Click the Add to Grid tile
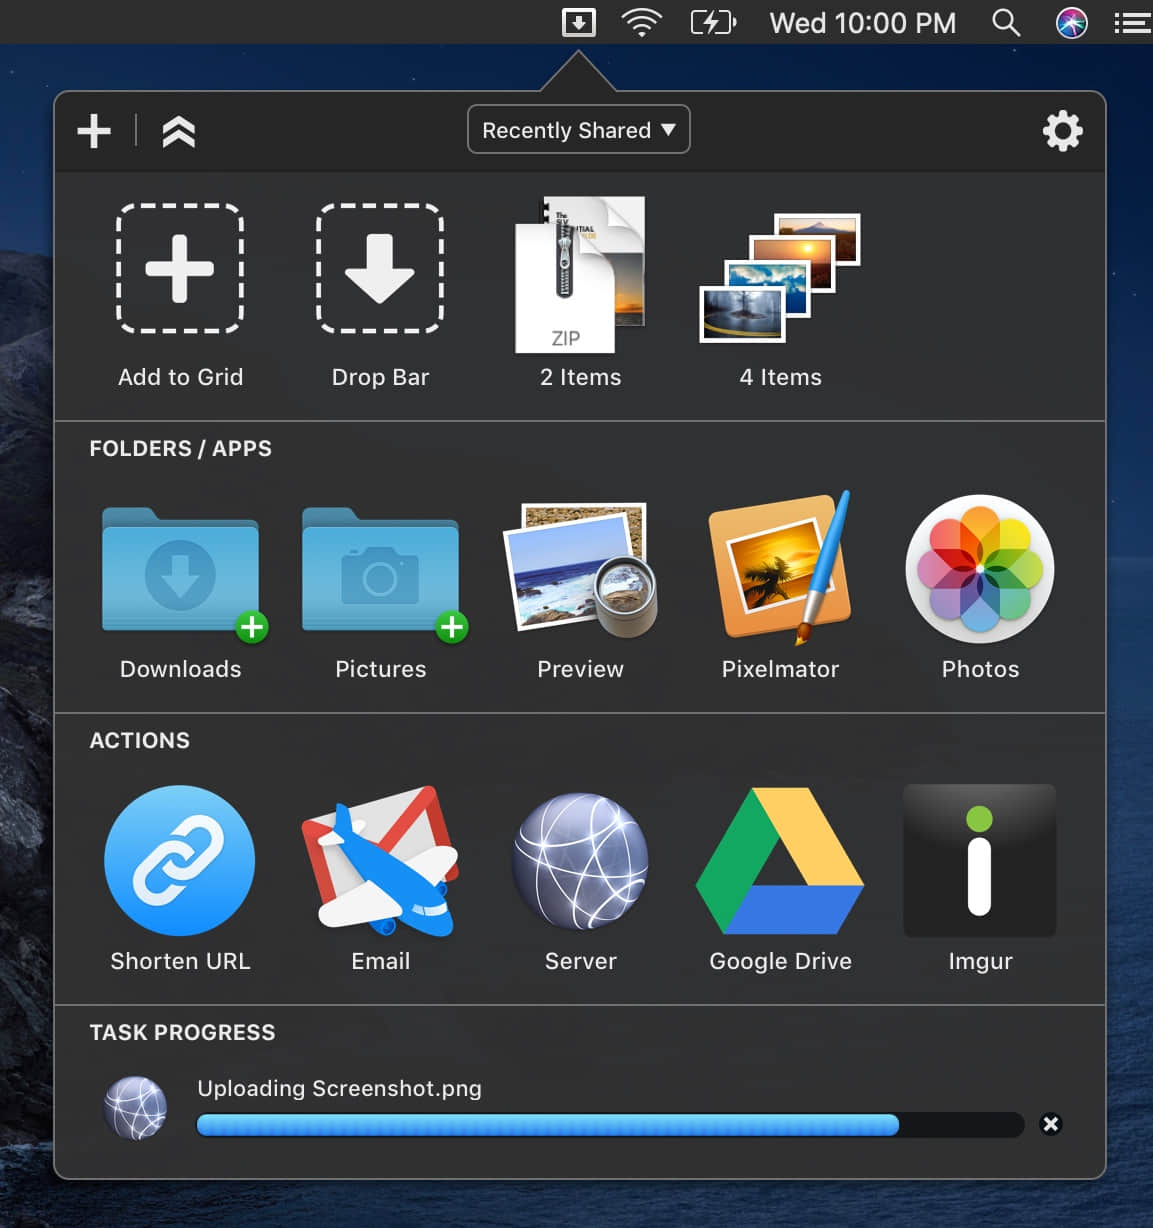 [180, 268]
